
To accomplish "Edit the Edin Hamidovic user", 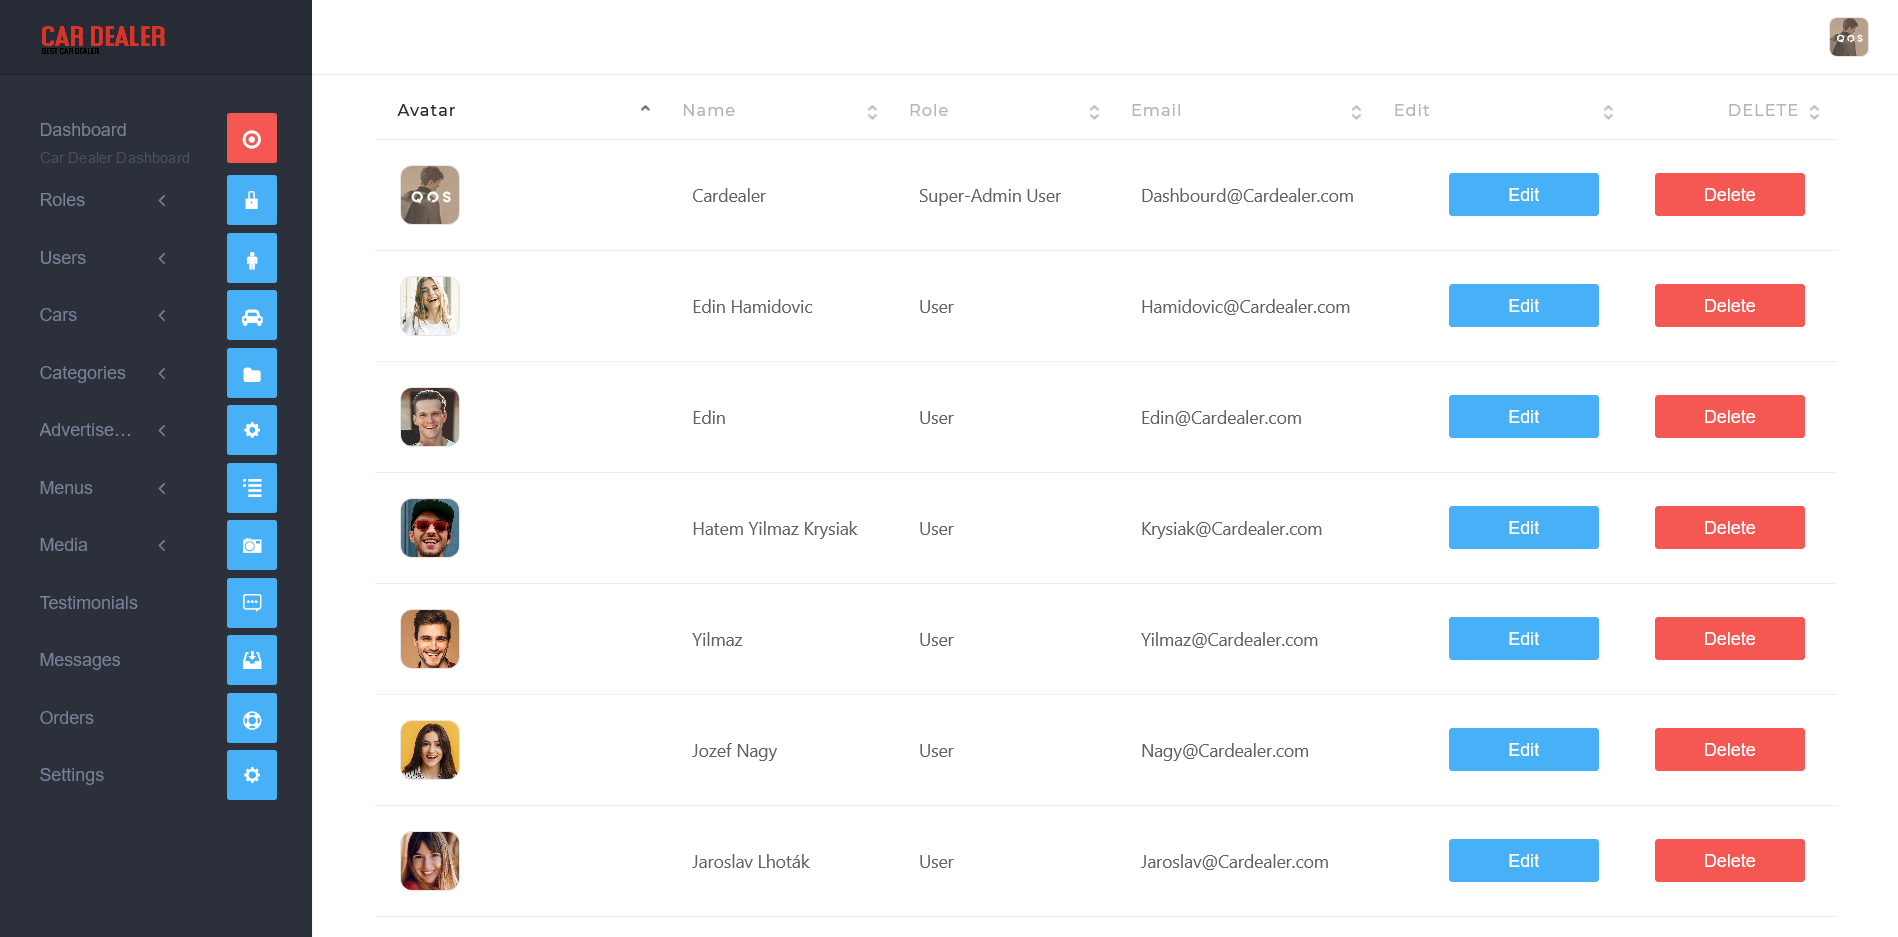I will tap(1523, 306).
